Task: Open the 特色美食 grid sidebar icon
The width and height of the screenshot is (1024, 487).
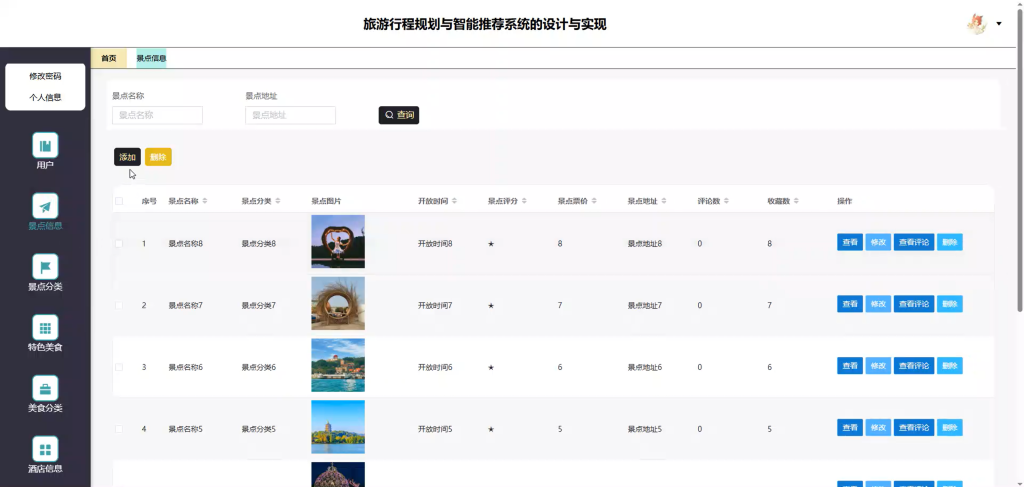Action: (45, 327)
